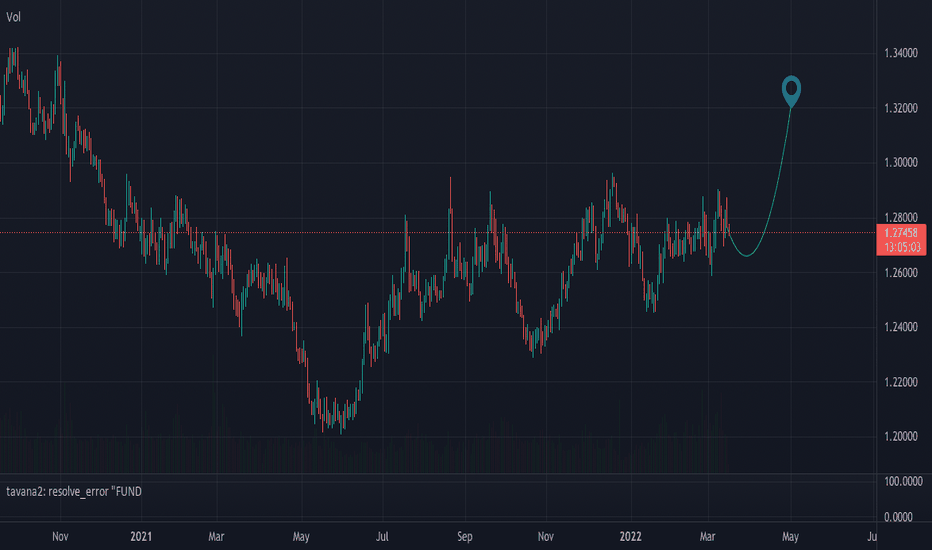Click the Jul time axis label
The width and height of the screenshot is (932, 550).
click(x=382, y=536)
